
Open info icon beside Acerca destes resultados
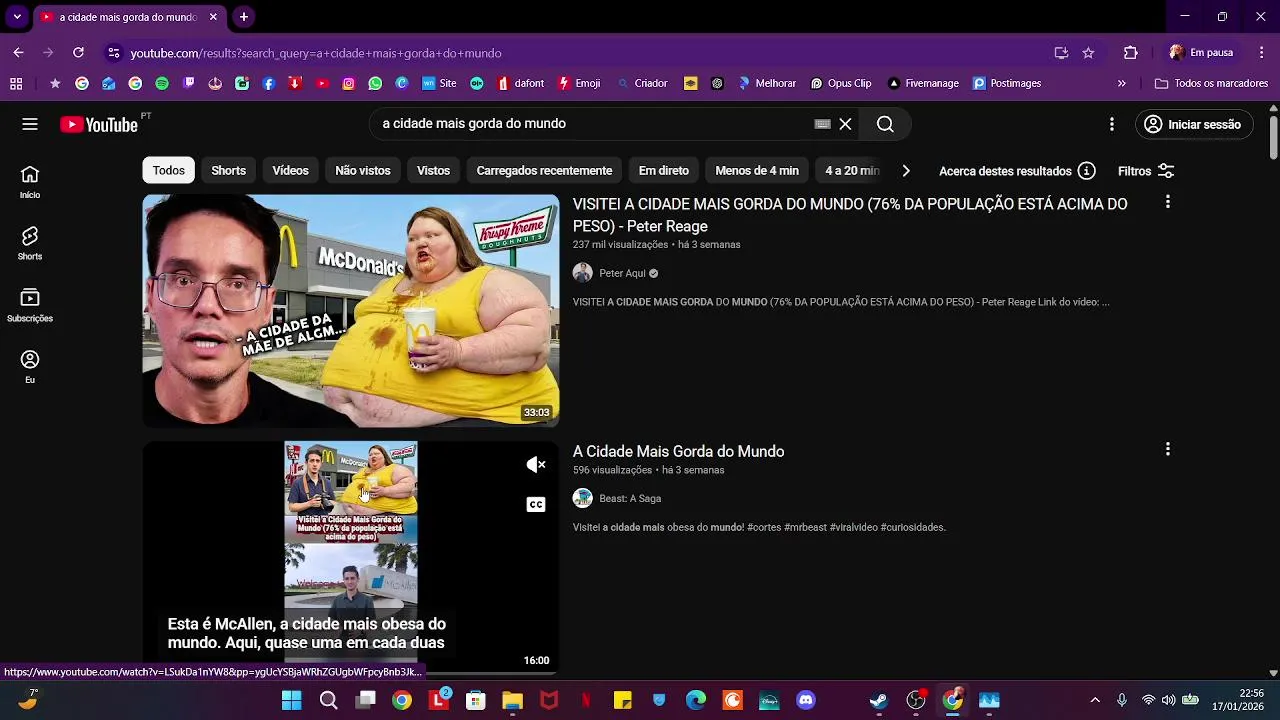point(1087,171)
